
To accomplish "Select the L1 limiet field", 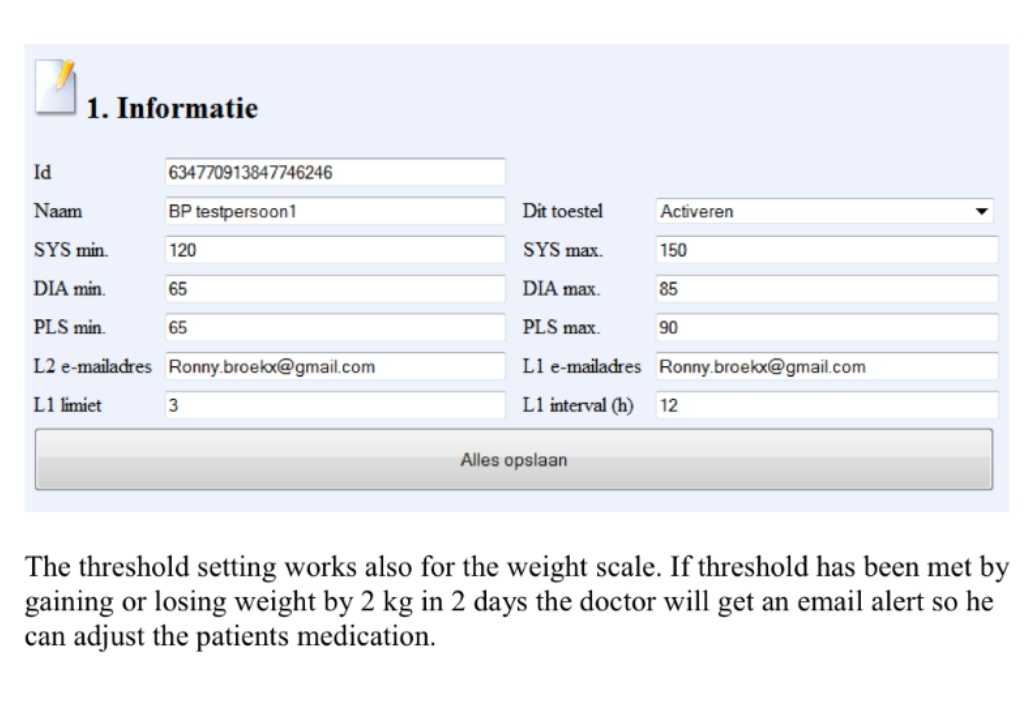I will coord(335,406).
